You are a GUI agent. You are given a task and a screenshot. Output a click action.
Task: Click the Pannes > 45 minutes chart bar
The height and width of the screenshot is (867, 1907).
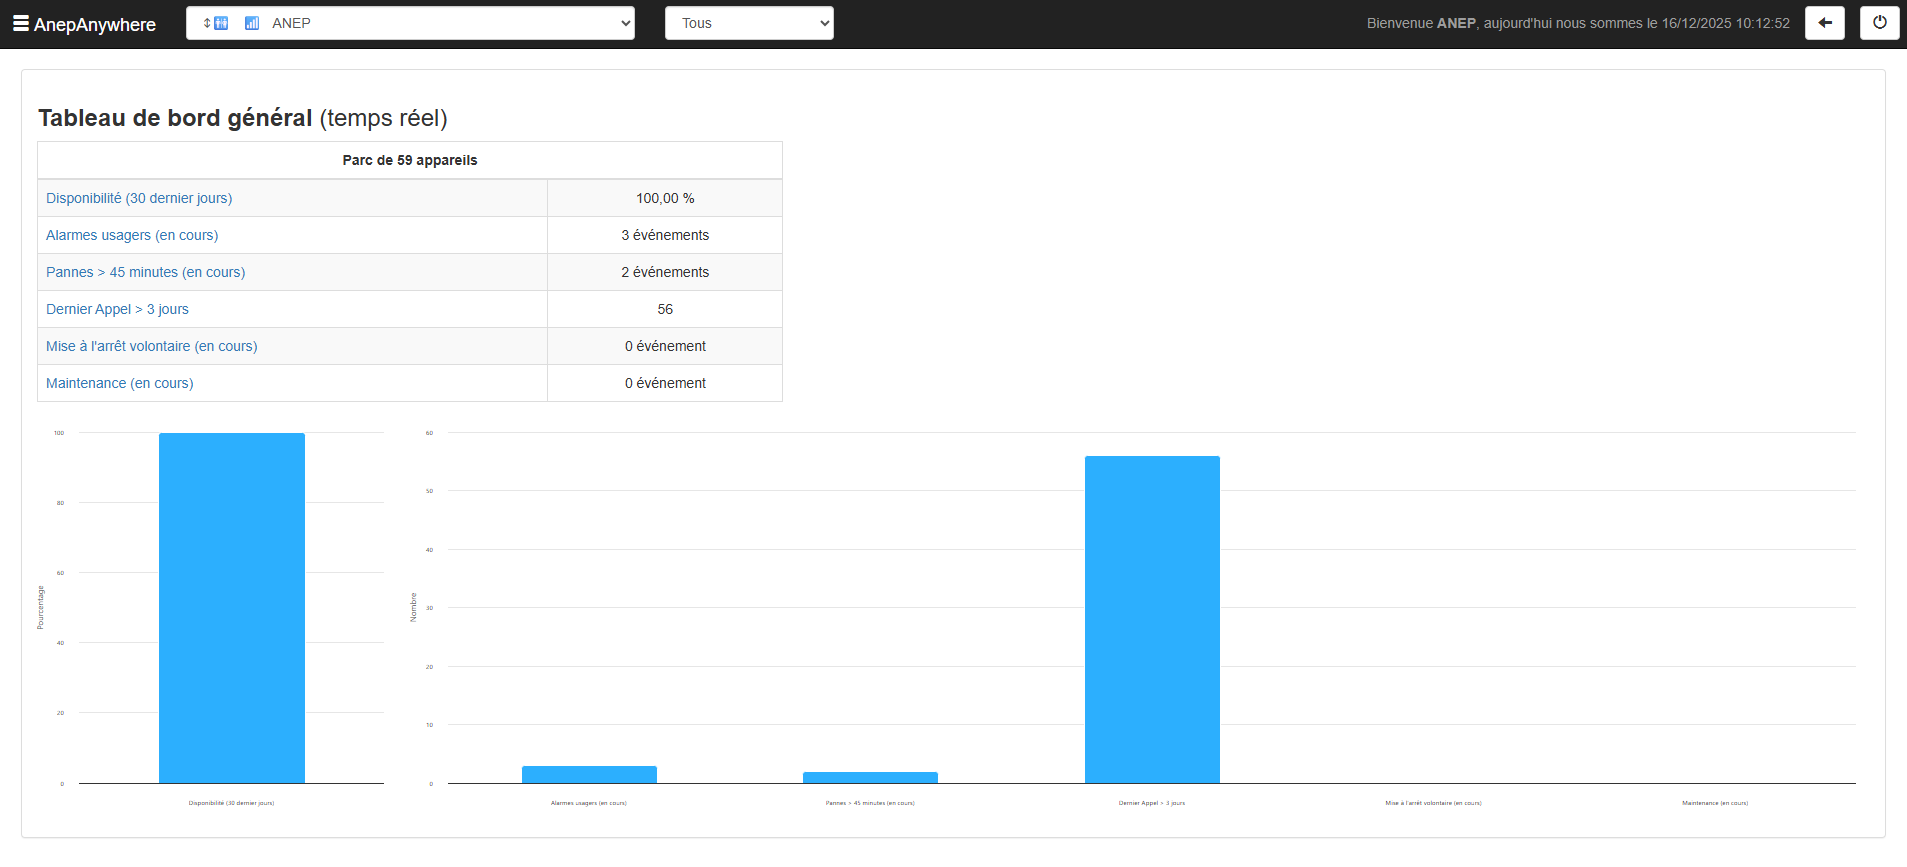[x=870, y=777]
